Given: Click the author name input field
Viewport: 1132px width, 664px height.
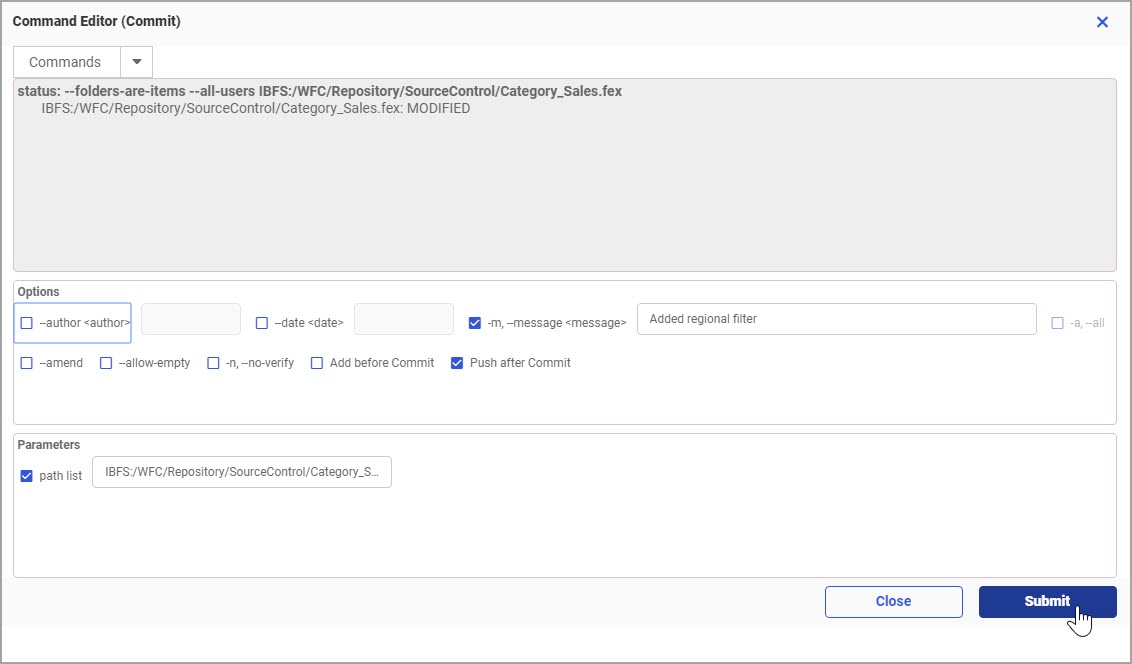Looking at the screenshot, I should (x=191, y=320).
